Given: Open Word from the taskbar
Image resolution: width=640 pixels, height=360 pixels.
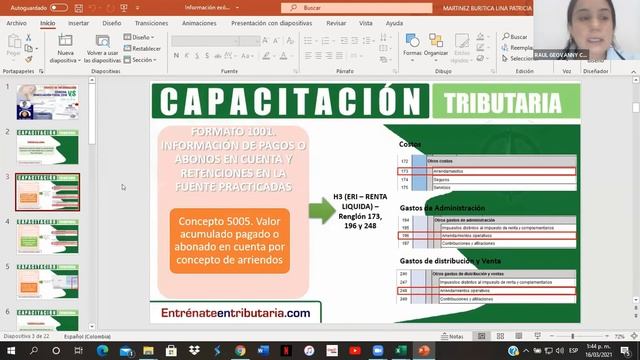Looking at the screenshot, I should [263, 351].
